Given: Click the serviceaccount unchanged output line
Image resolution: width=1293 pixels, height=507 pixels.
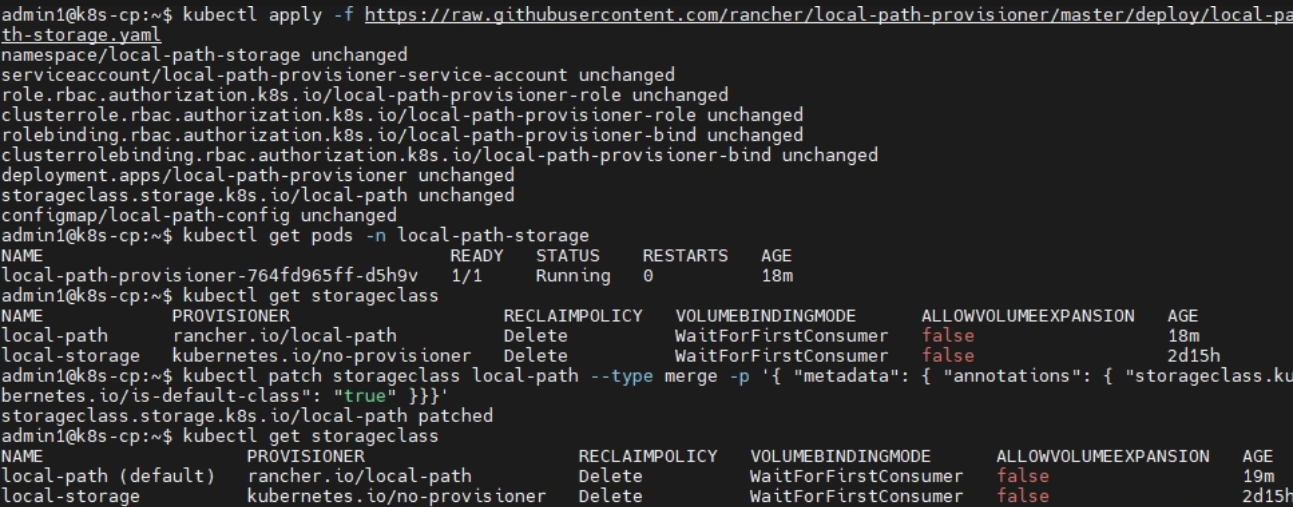Looking at the screenshot, I should (x=337, y=75).
